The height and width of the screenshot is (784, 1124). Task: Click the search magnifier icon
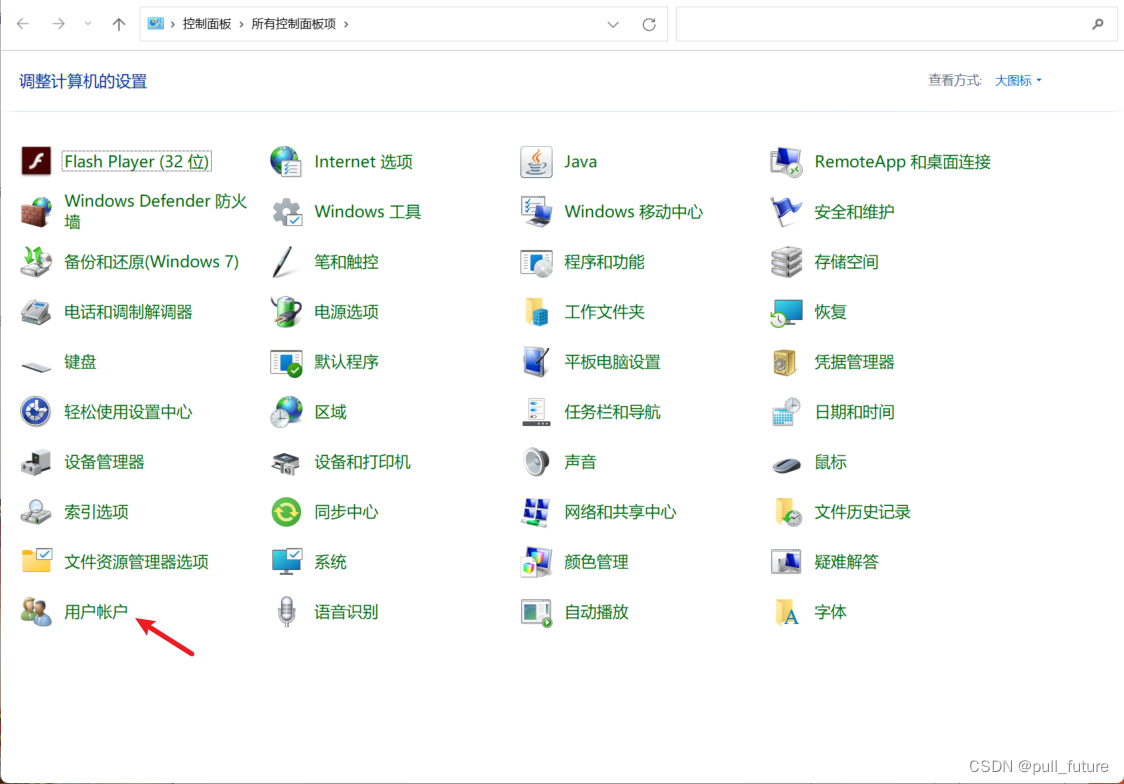tap(1097, 24)
